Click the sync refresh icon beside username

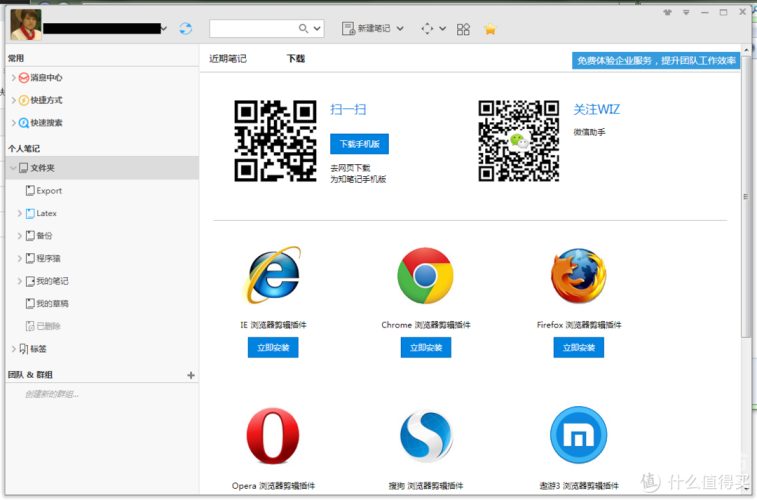coord(185,29)
